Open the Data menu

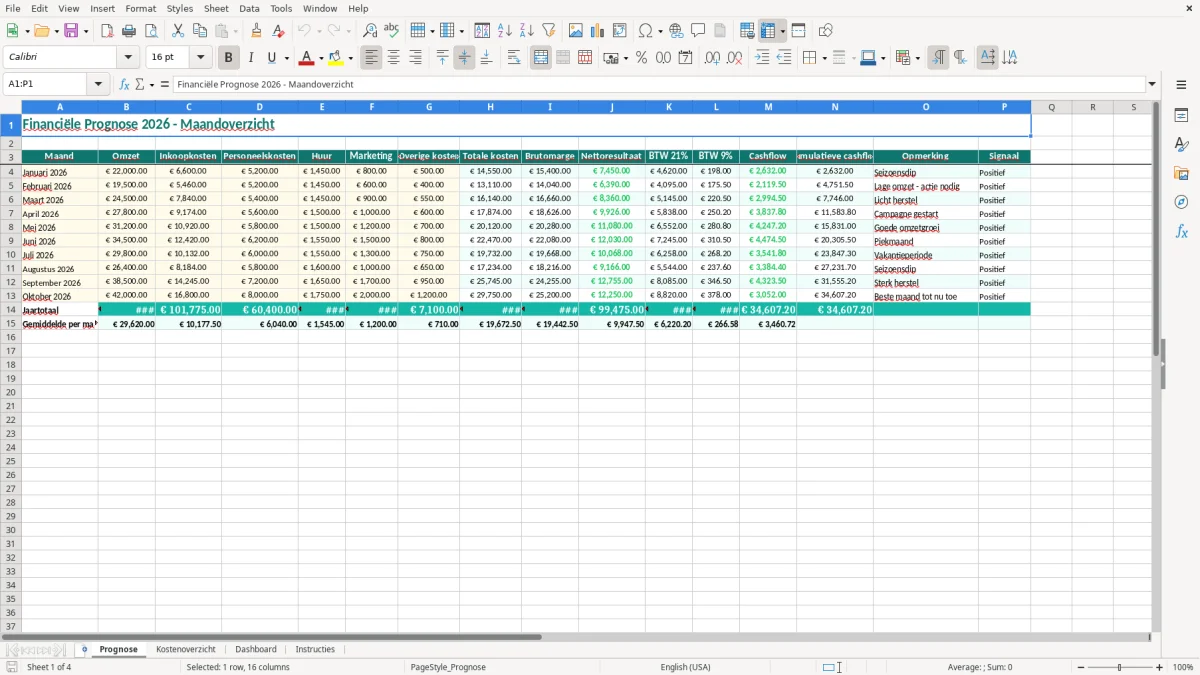[249, 8]
